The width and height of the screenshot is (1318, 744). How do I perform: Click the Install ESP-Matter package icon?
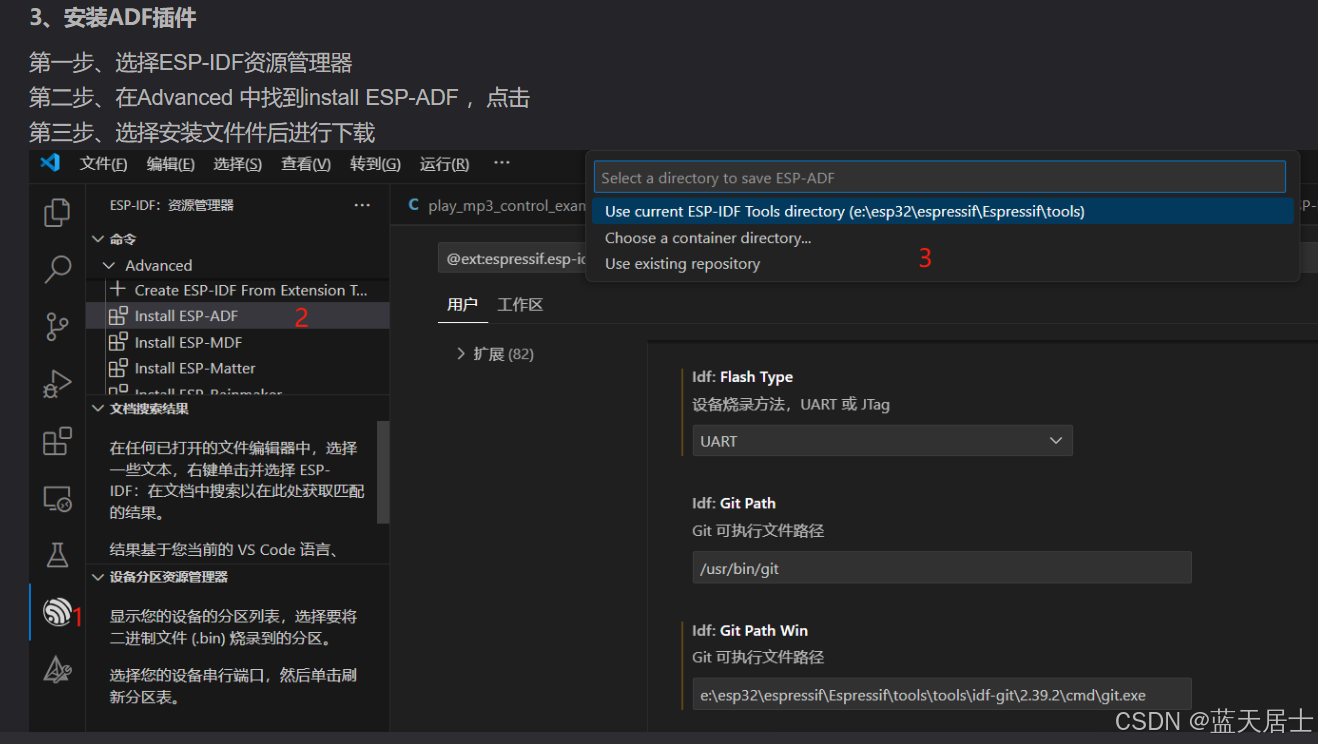tap(118, 368)
